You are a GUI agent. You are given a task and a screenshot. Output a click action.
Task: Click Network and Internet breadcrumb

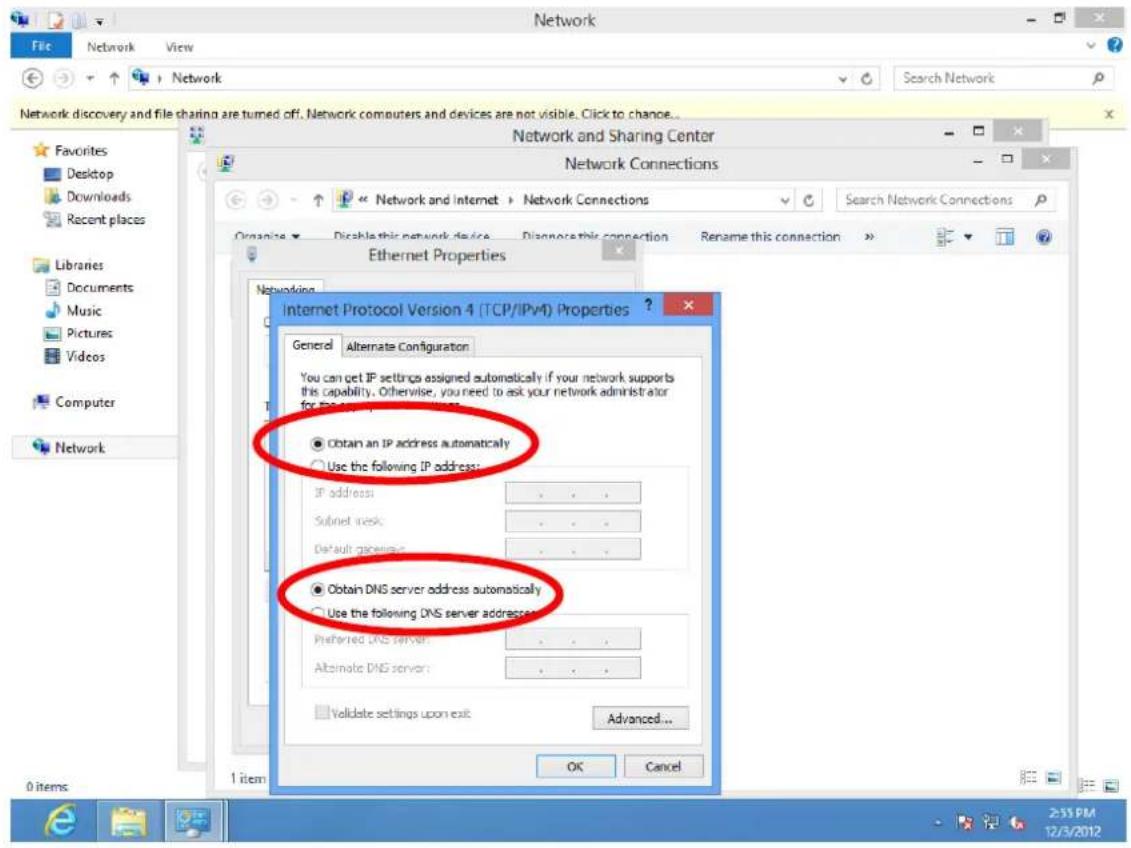click(436, 200)
